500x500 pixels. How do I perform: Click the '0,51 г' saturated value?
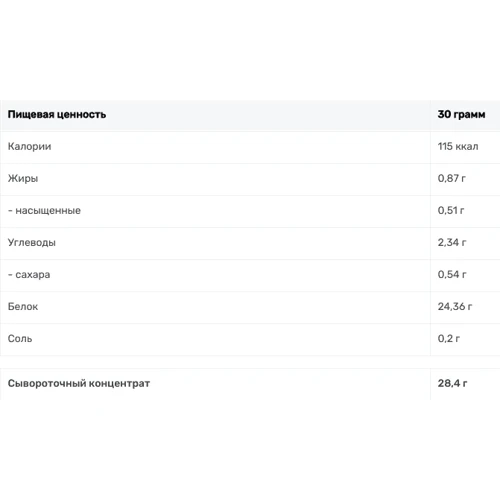[451, 210]
